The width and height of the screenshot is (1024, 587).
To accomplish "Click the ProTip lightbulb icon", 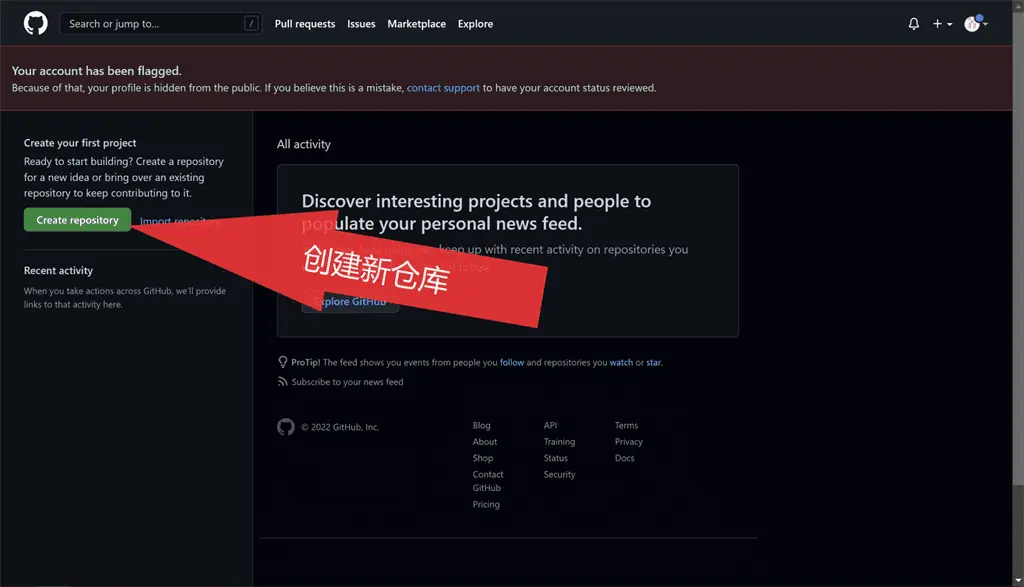I will coord(283,362).
